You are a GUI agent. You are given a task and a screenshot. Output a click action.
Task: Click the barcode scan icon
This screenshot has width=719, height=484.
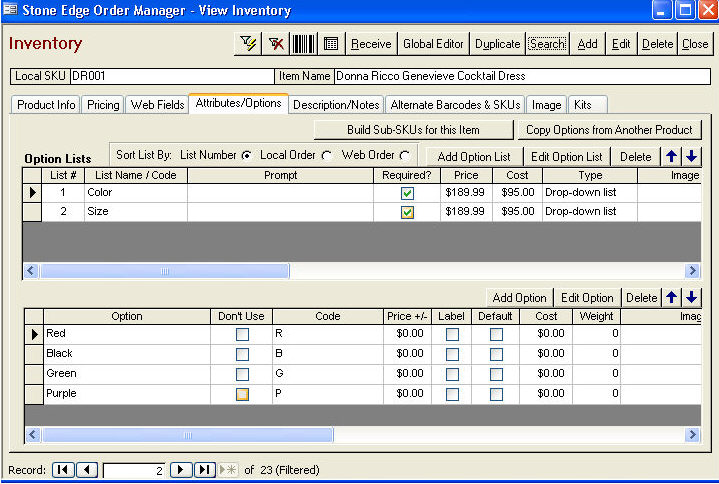click(x=304, y=44)
